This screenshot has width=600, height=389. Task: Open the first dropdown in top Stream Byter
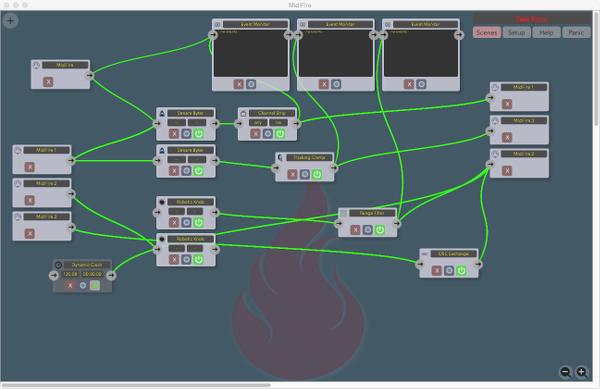click(x=177, y=122)
